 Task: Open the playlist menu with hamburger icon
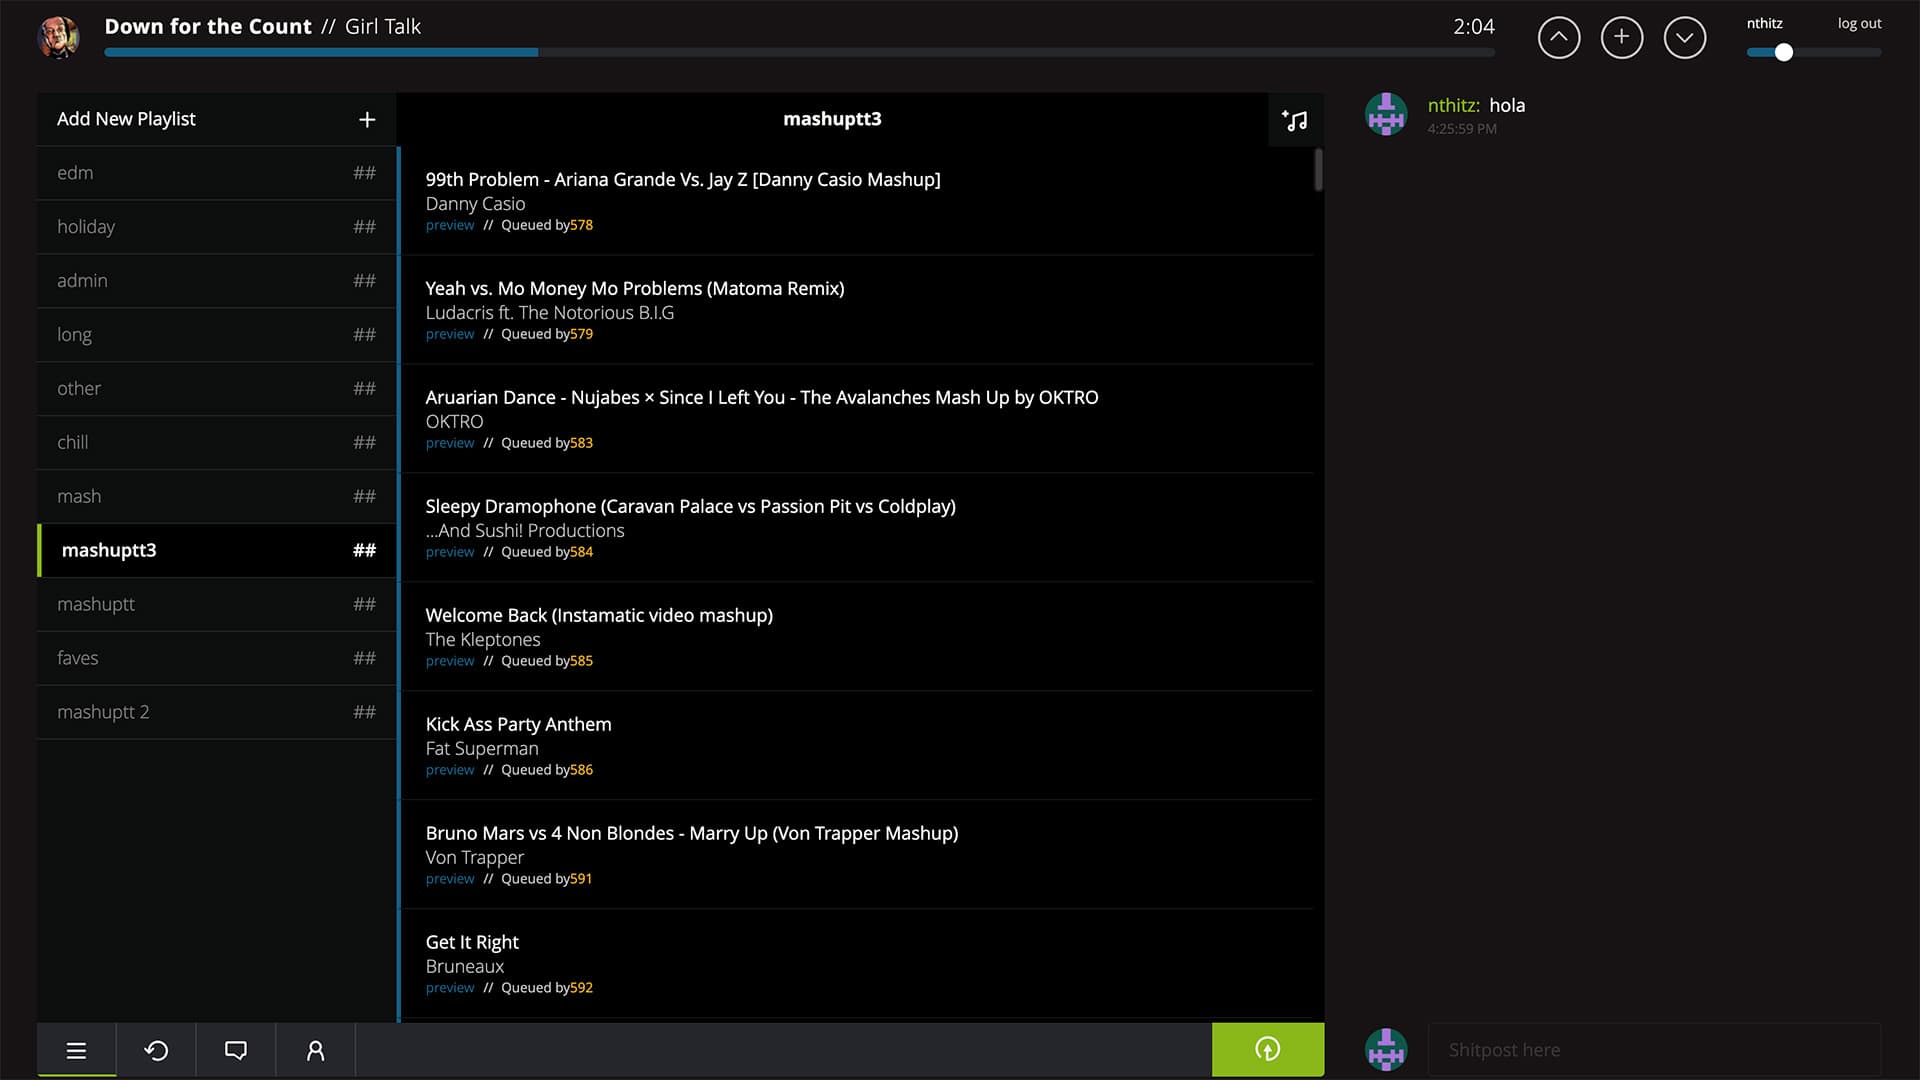pyautogui.click(x=77, y=1050)
